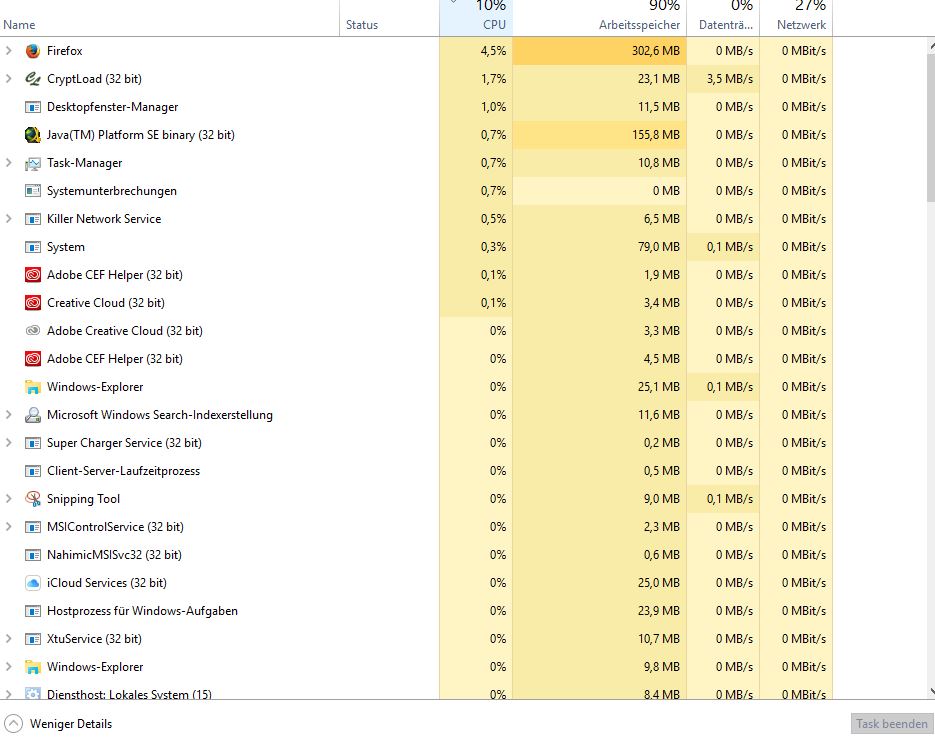Click the Windows-Explorer icon using 9,8 MB
The height and width of the screenshot is (741, 935).
click(33, 668)
